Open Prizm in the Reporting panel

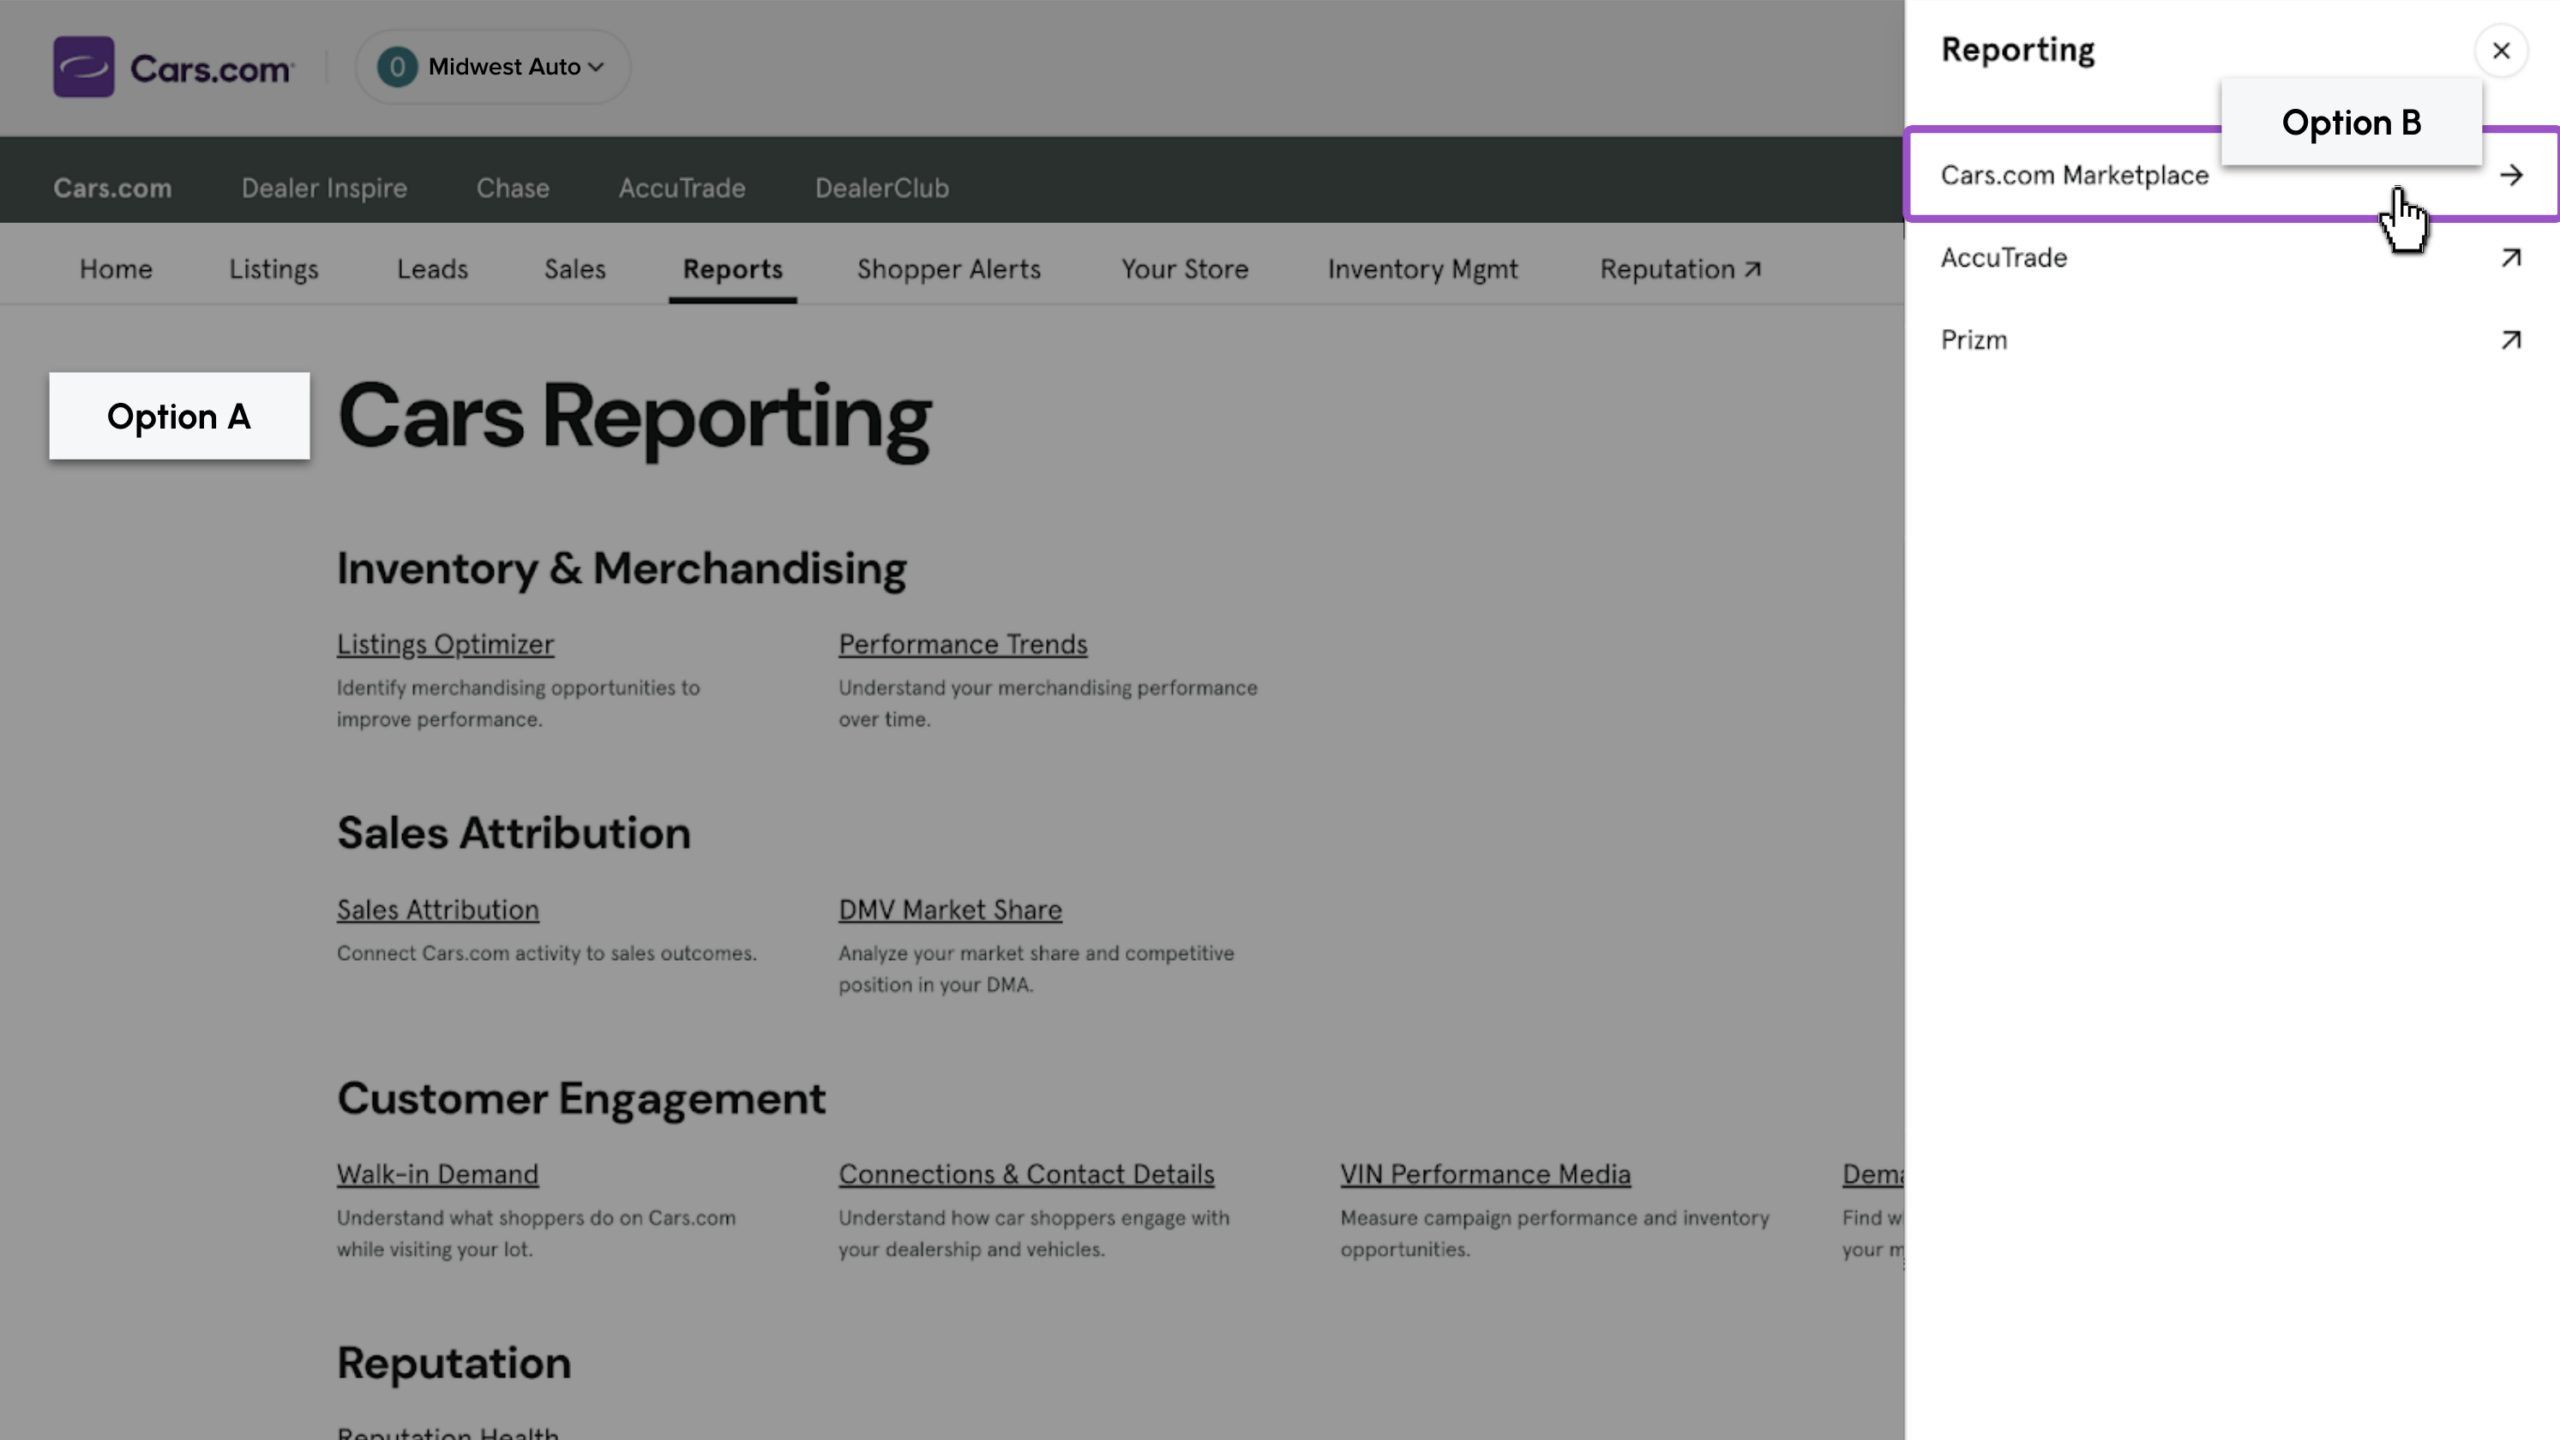(x=2232, y=340)
